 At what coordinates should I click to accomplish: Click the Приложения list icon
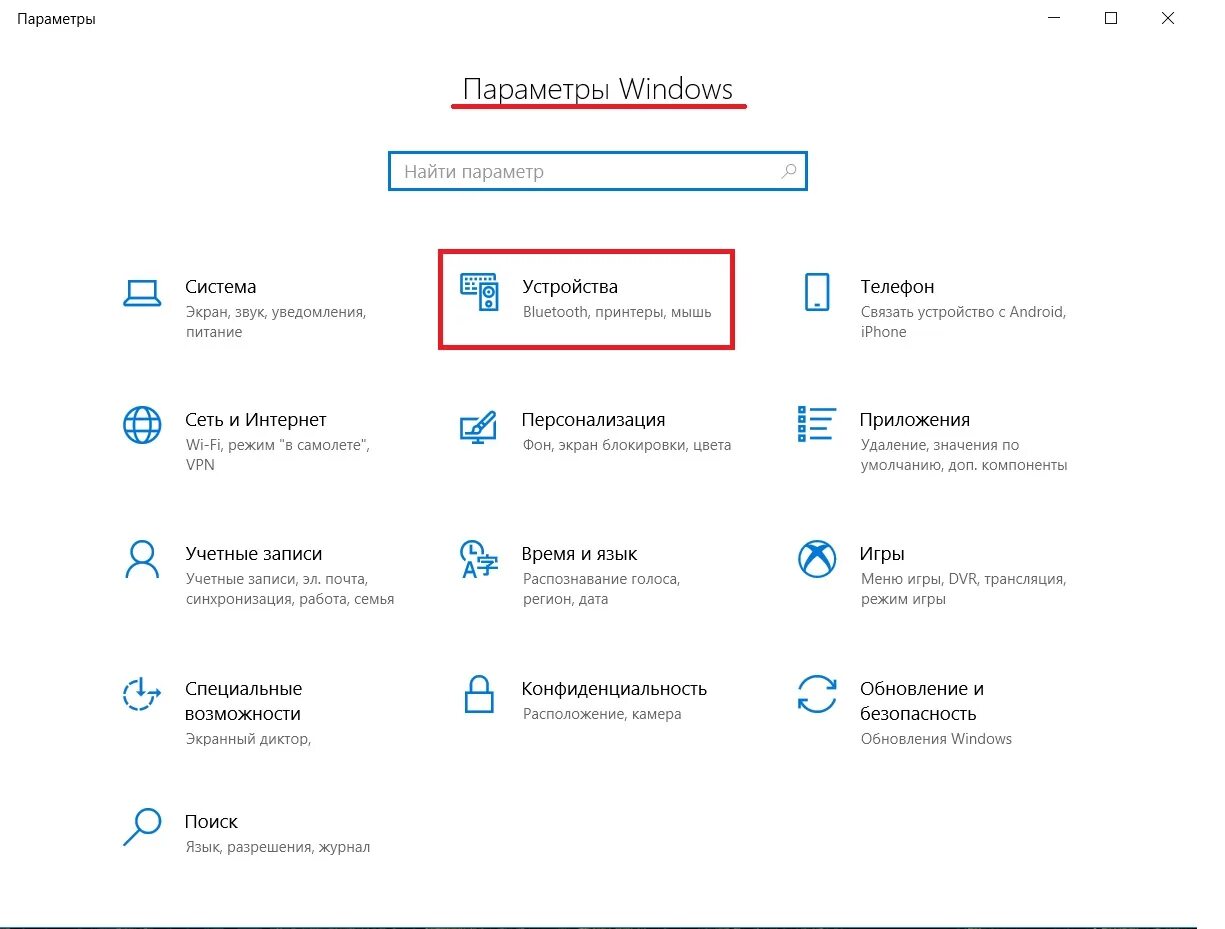(816, 424)
